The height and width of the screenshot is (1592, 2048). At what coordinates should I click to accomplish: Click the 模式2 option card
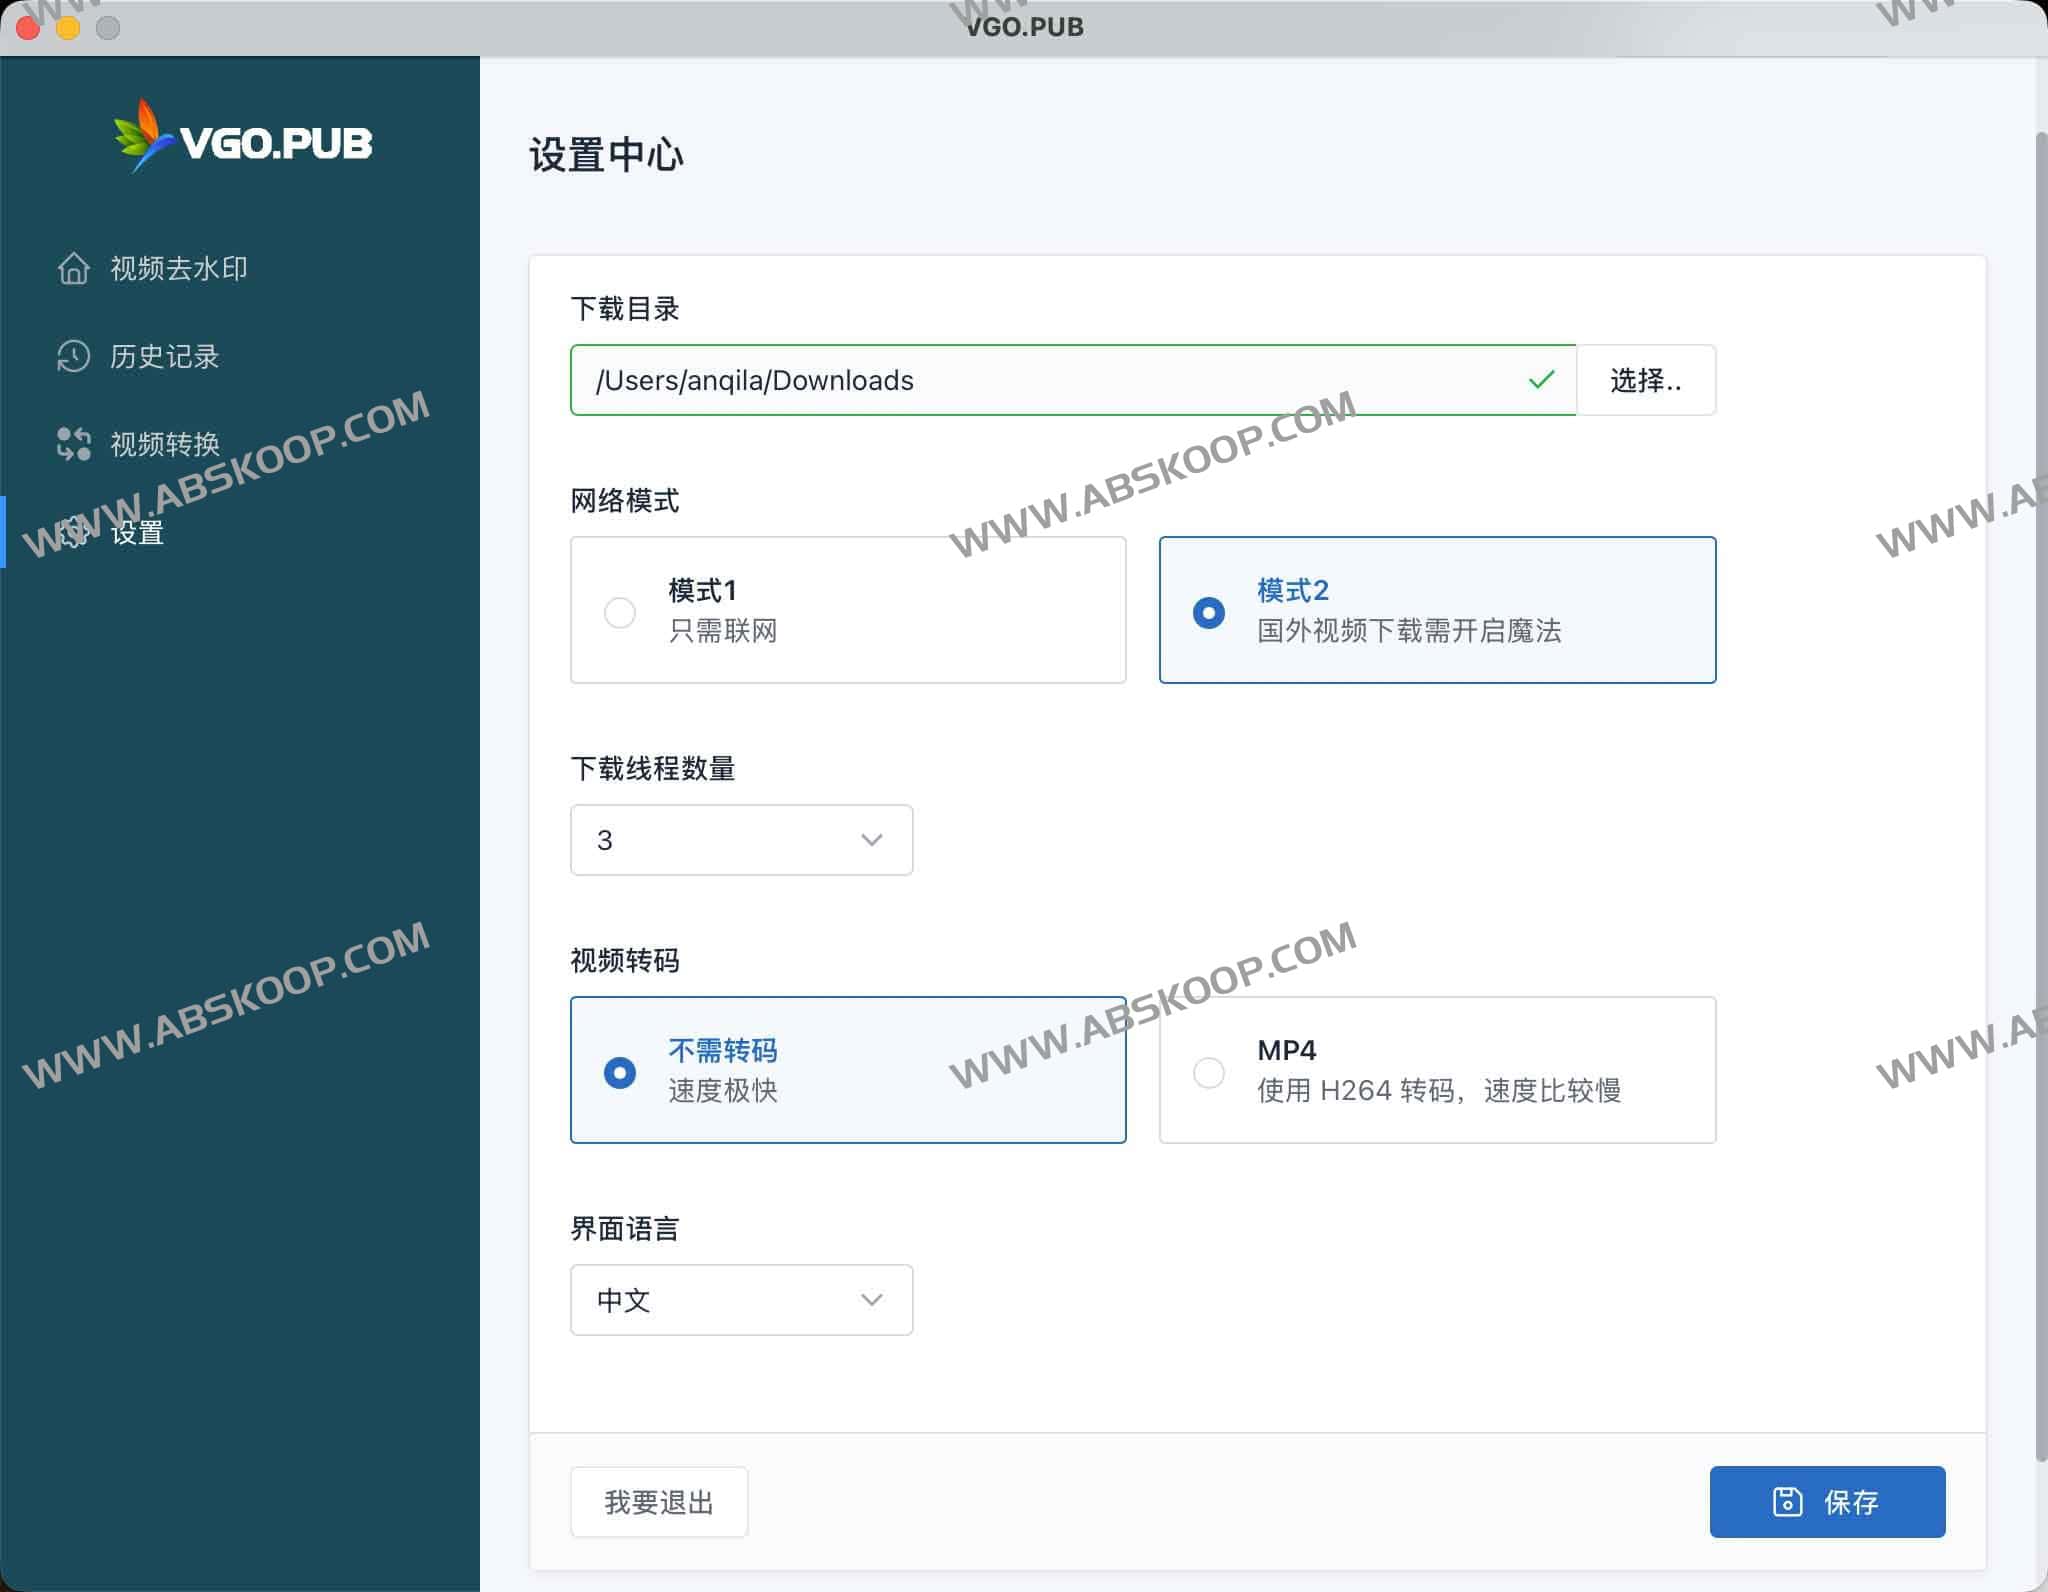coord(1437,610)
